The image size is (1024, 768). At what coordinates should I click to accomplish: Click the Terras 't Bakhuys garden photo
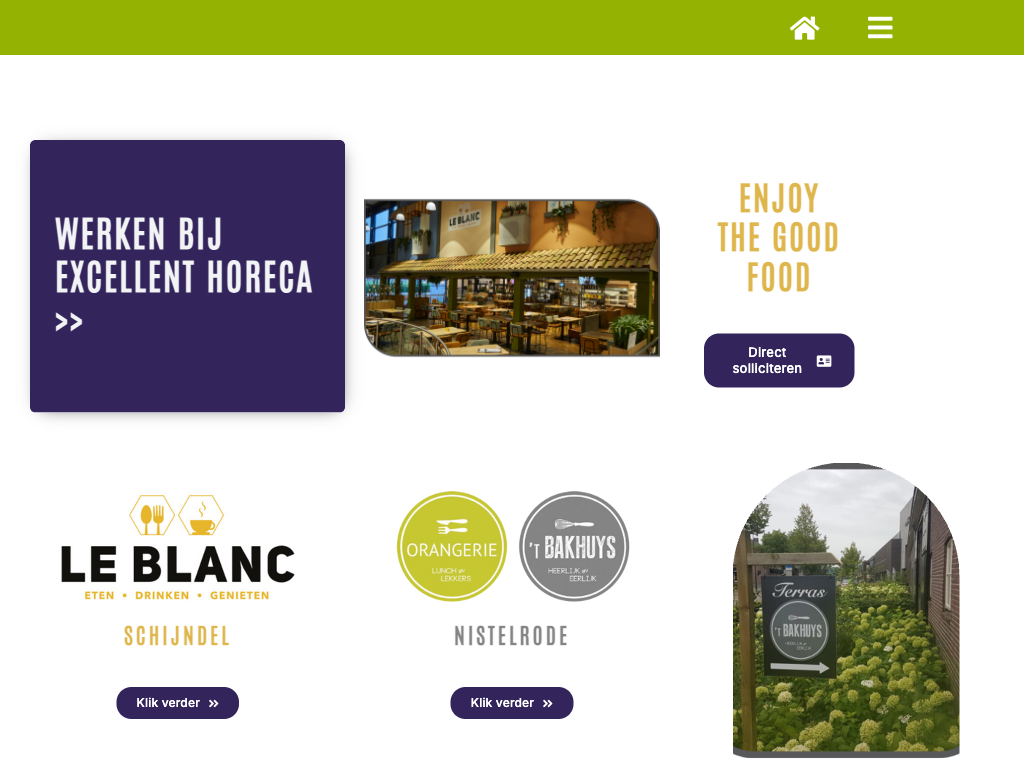pos(846,610)
